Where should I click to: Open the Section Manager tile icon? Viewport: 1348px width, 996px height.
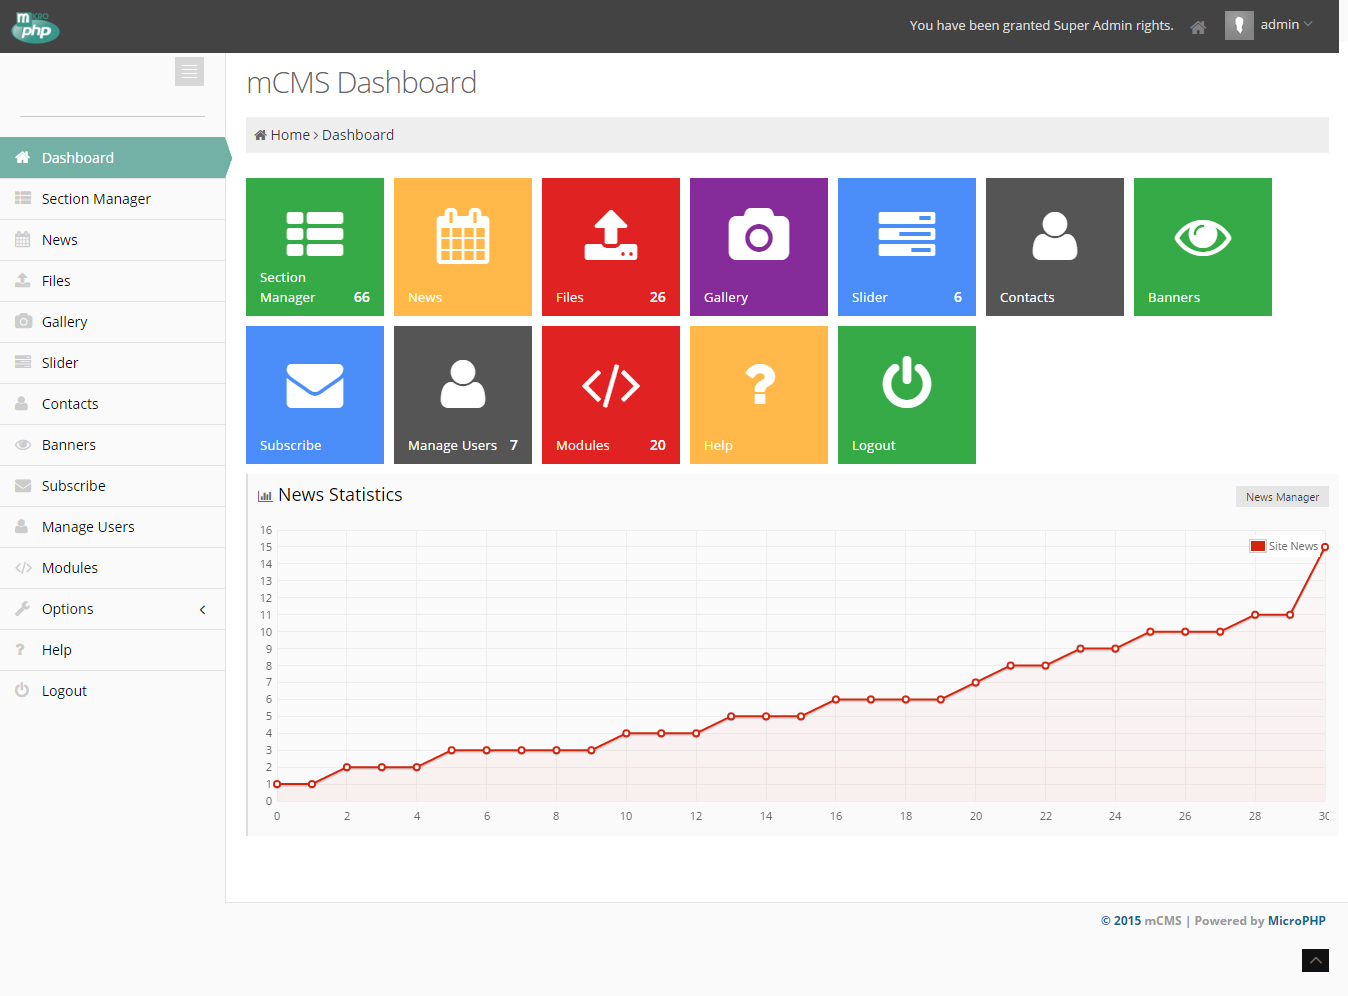tap(315, 234)
